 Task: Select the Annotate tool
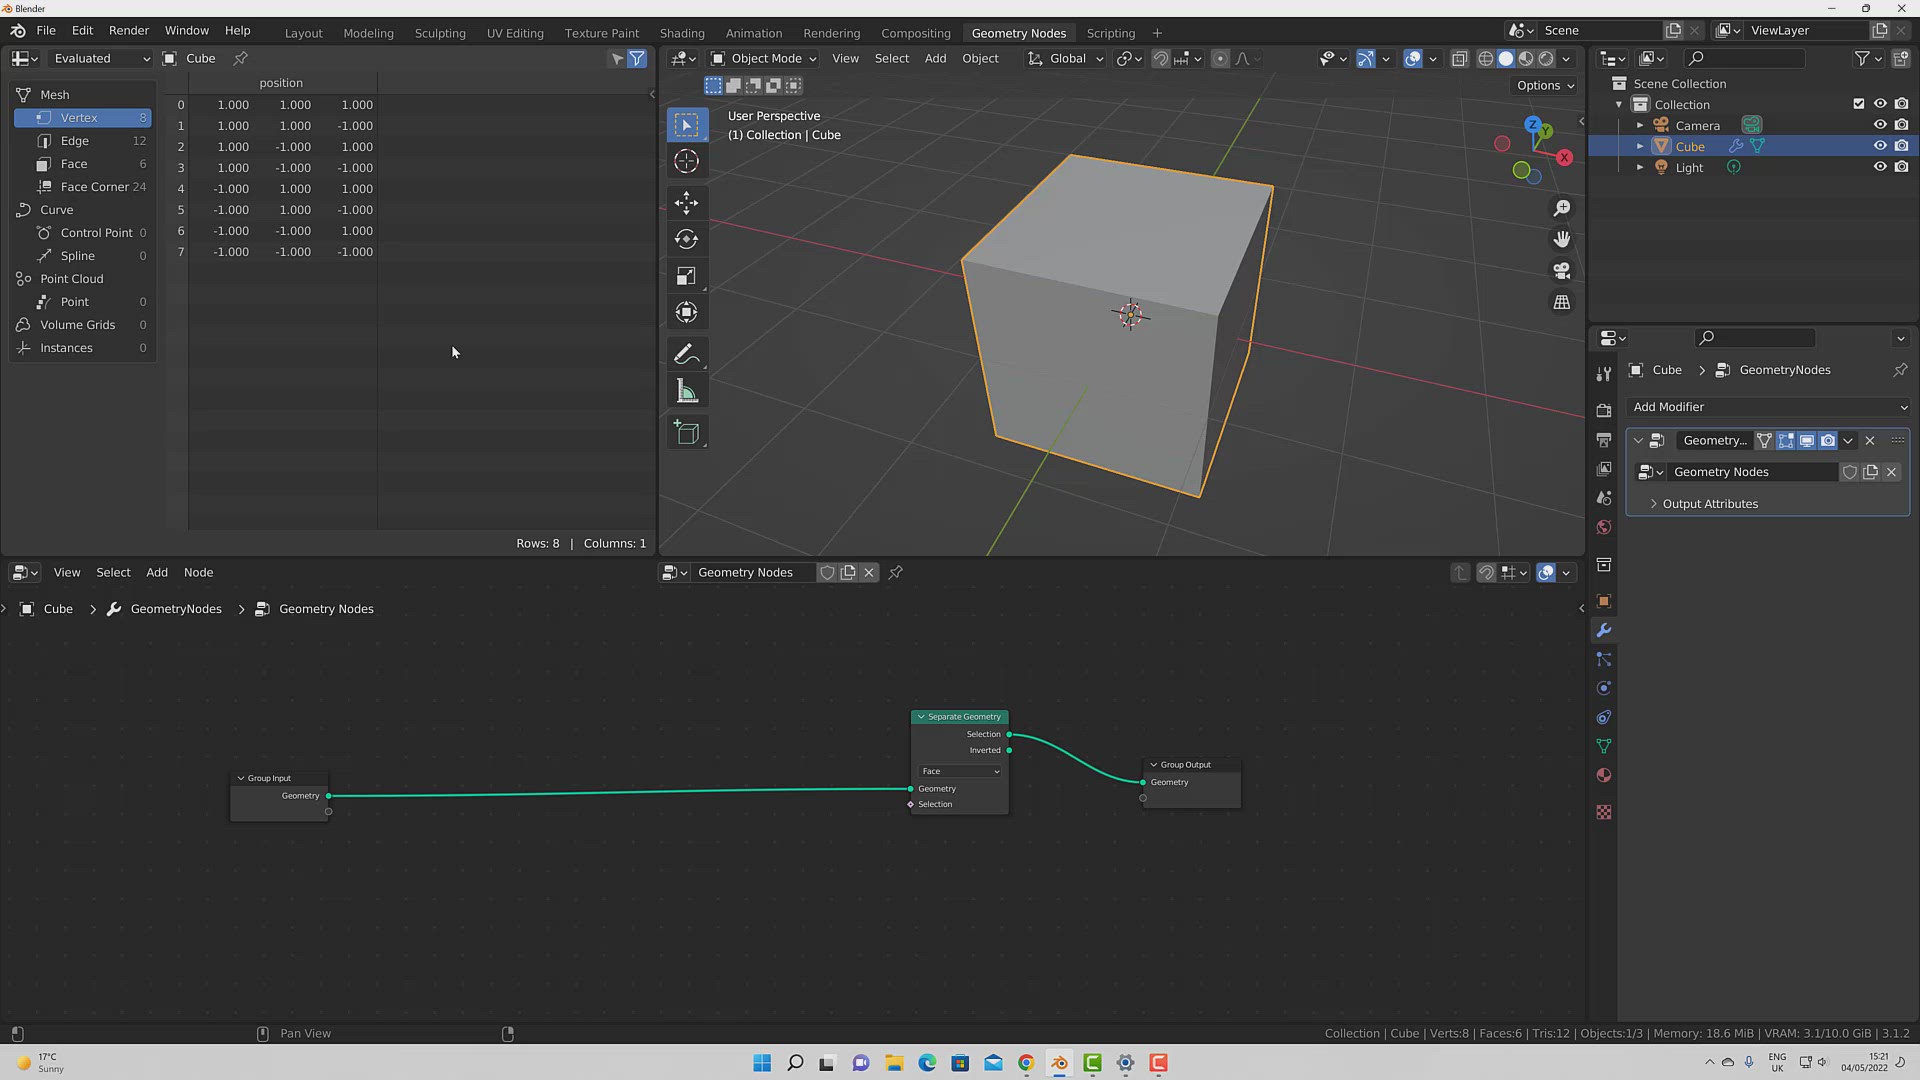click(x=687, y=353)
